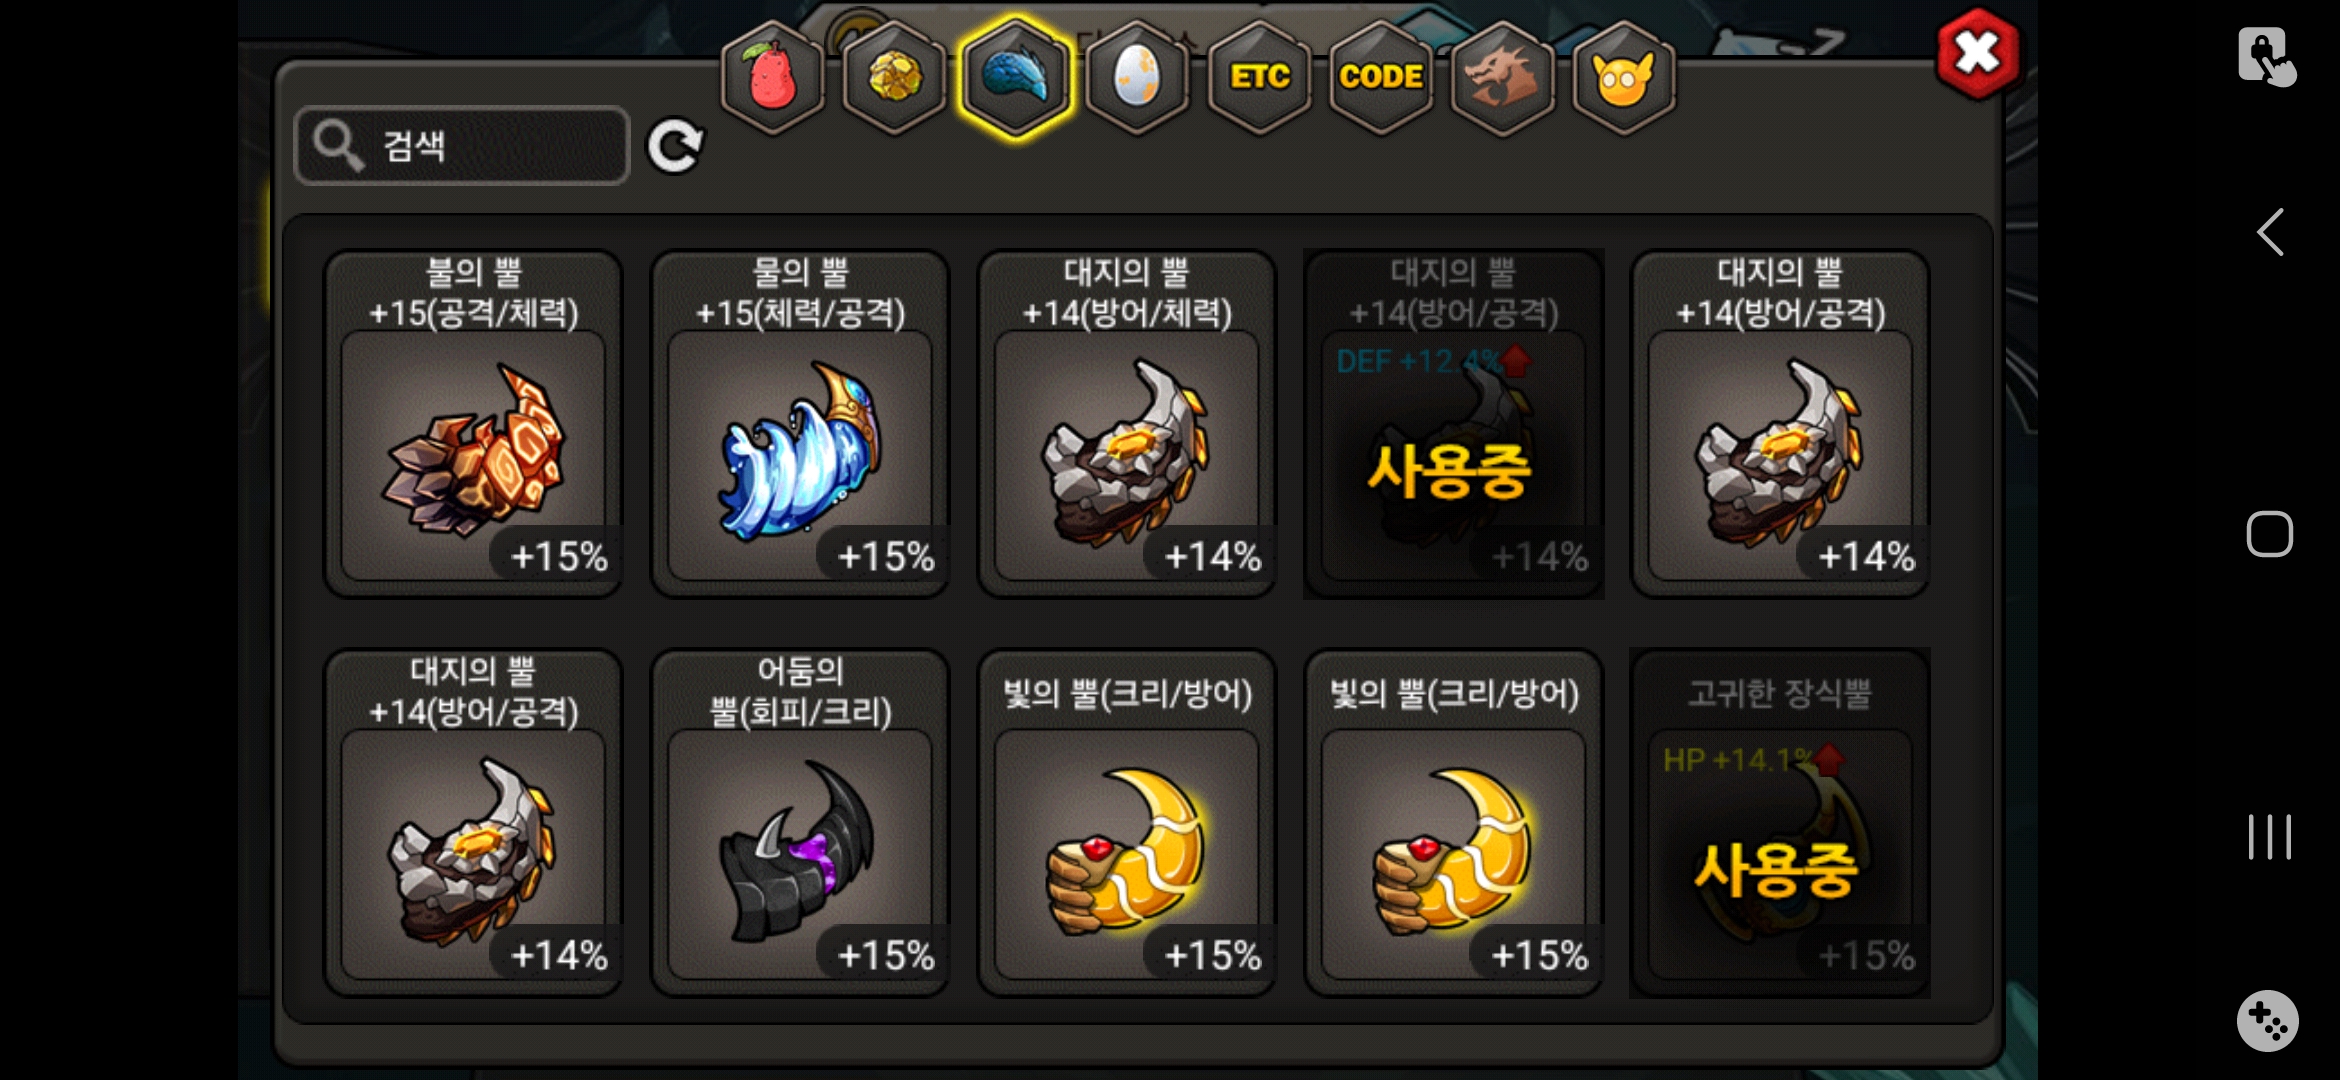Open the game controller tools icon
The image size is (2340, 1080).
point(2268,1021)
